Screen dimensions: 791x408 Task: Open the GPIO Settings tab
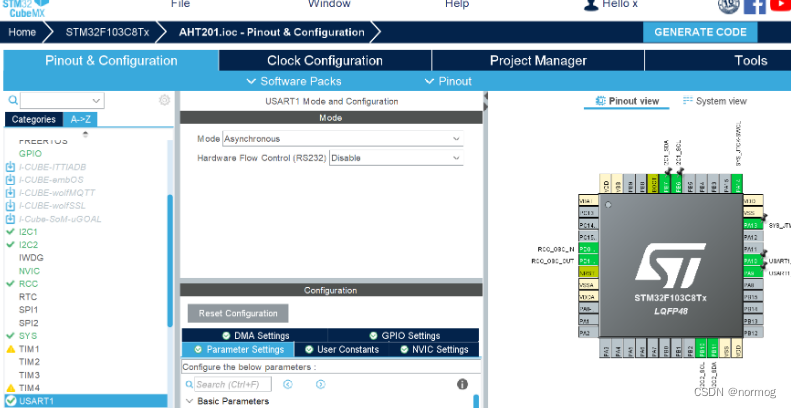404,335
